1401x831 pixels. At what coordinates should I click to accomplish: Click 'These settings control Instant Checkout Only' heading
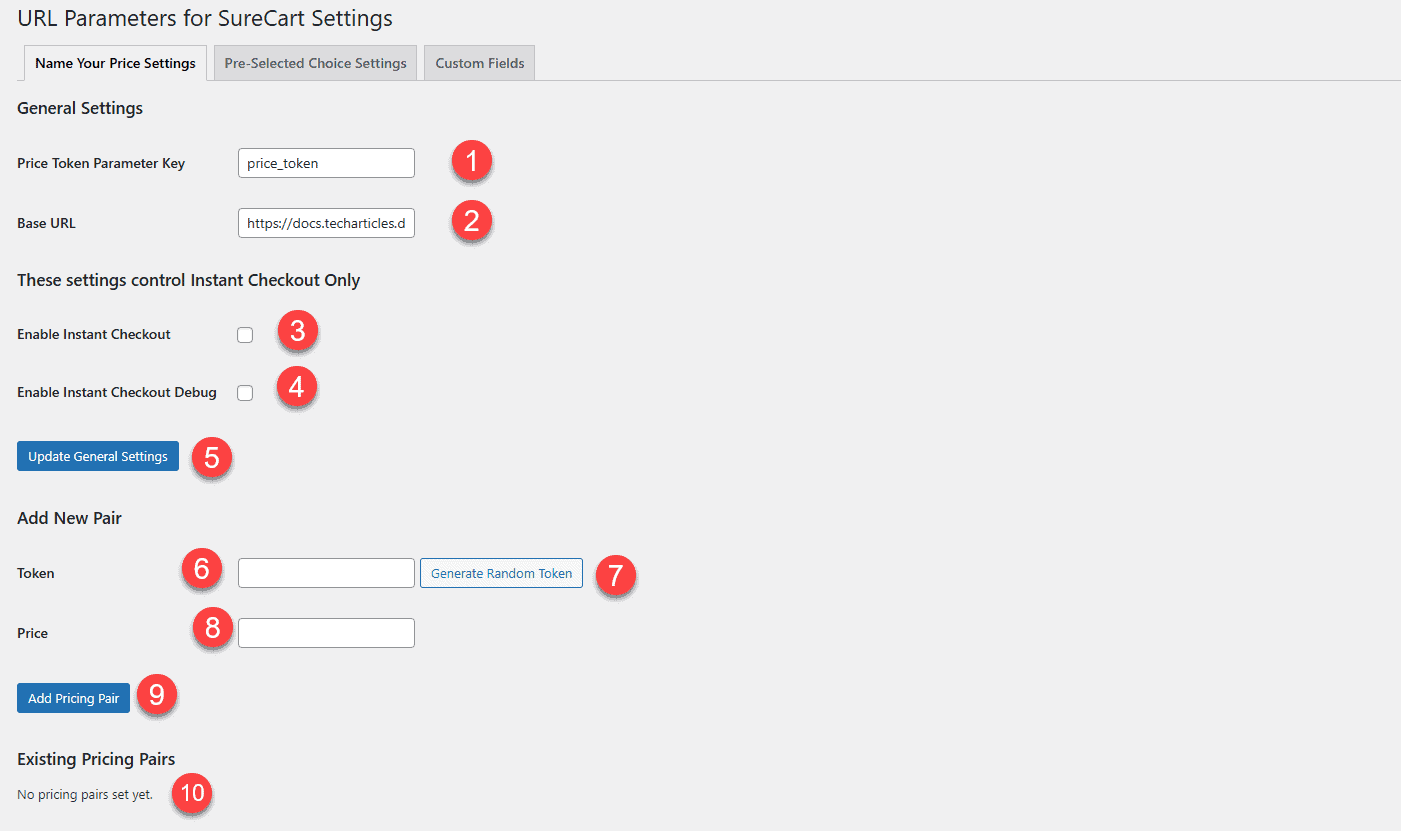(x=189, y=280)
